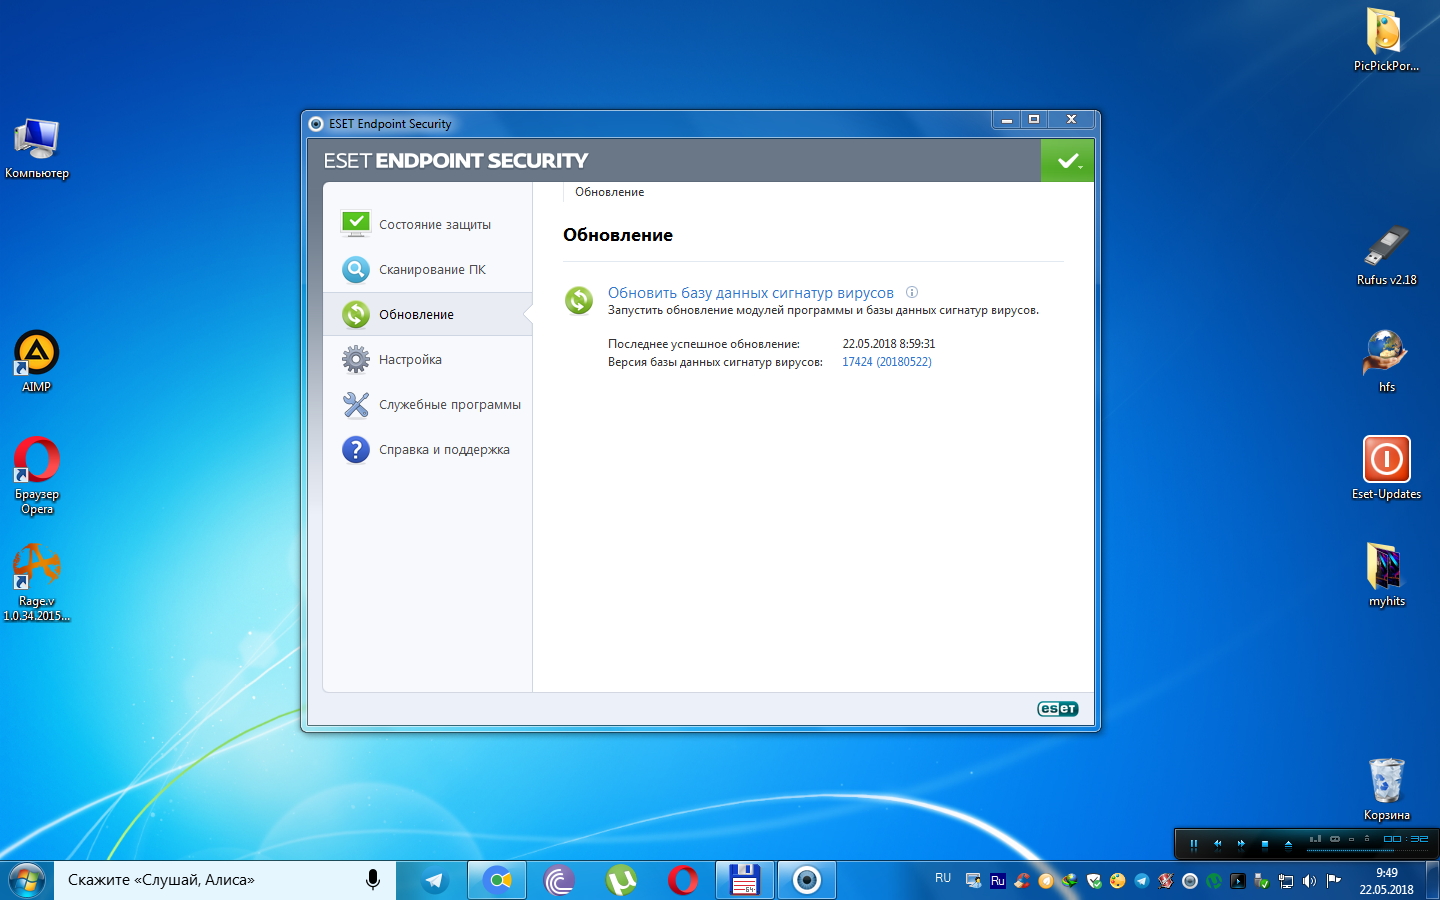Click the microphone icon in Алиса search
The height and width of the screenshot is (900, 1440).
[x=372, y=880]
